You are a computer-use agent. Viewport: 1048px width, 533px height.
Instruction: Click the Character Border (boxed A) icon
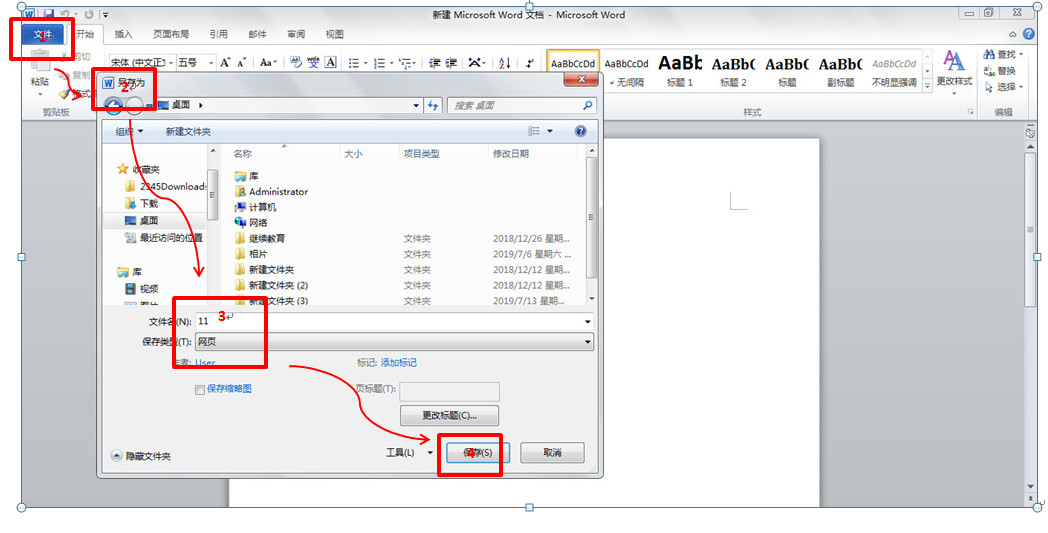[330, 62]
